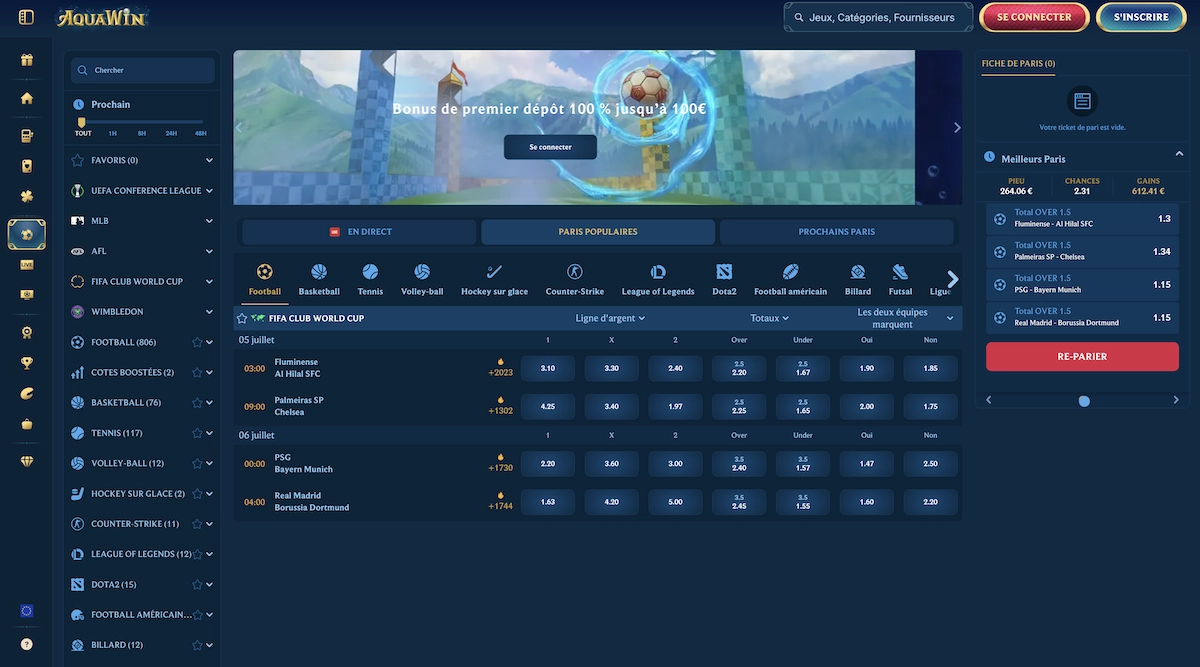Toggle the sidebar collapse icon beside logo
The height and width of the screenshot is (667, 1200).
(26, 17)
